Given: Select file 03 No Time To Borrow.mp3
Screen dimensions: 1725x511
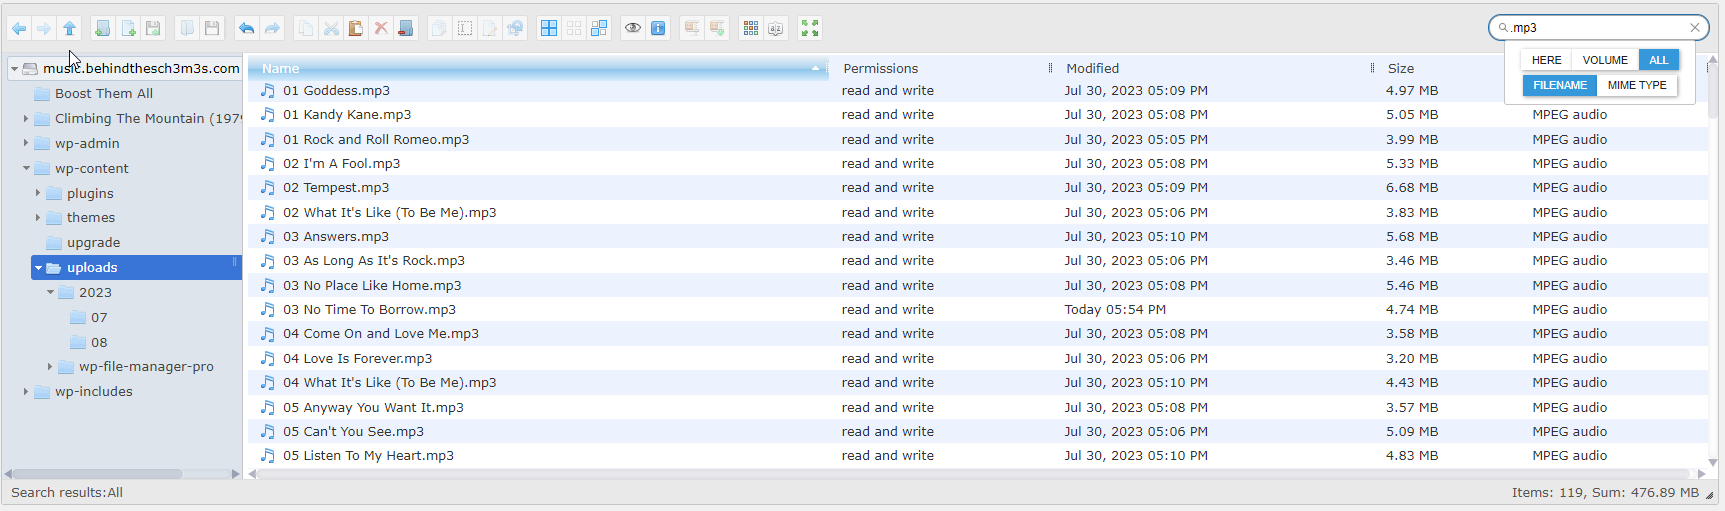Looking at the screenshot, I should point(978,309).
